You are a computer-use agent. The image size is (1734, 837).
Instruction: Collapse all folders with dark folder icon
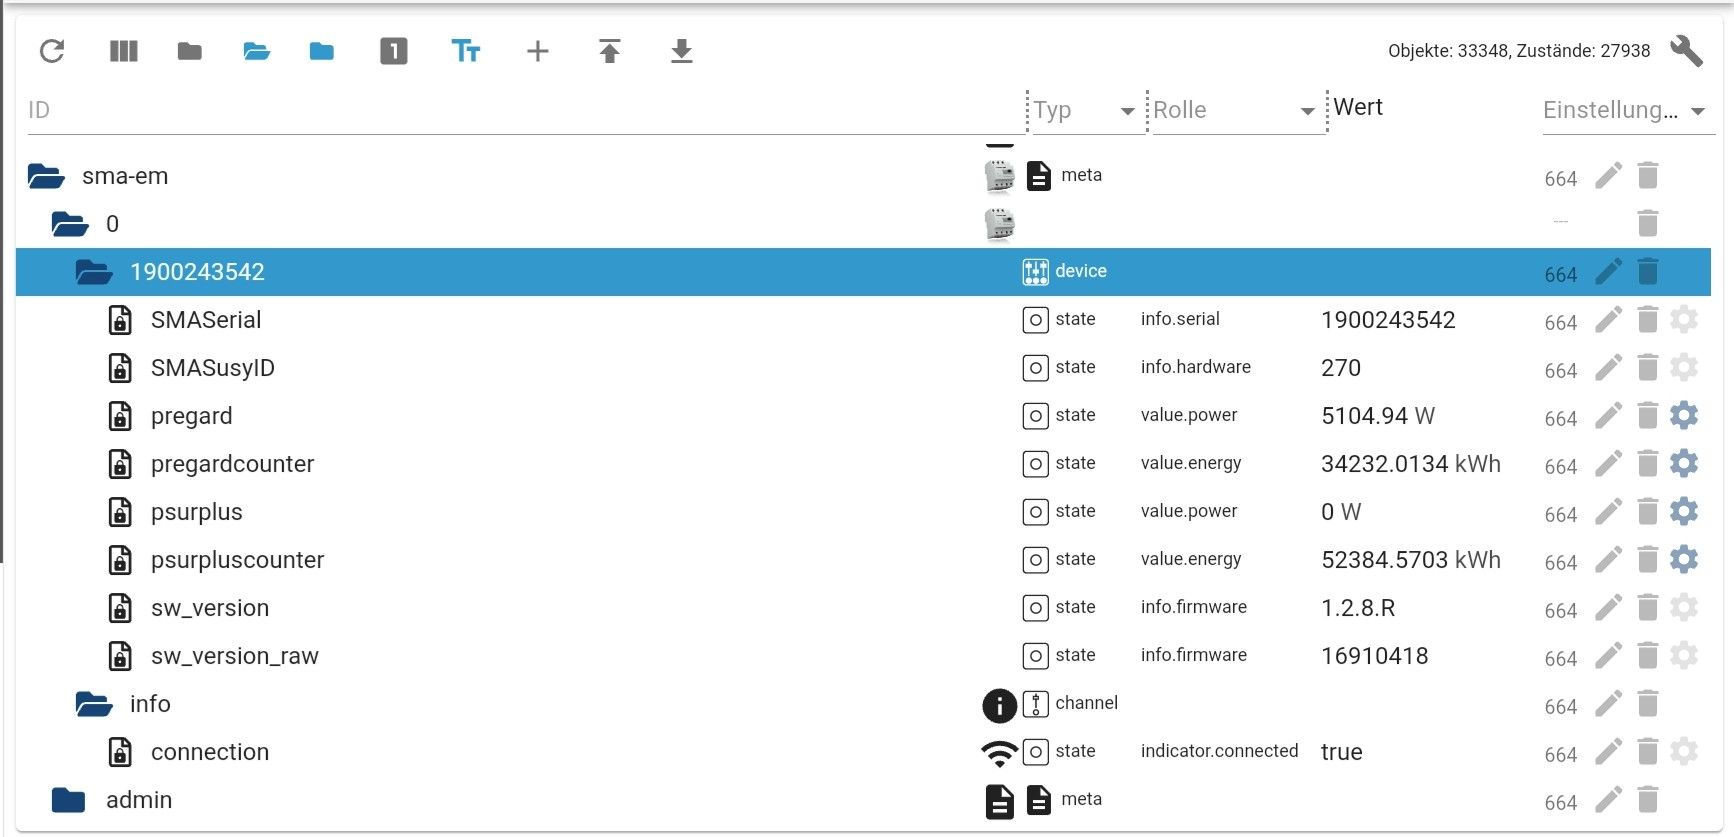point(189,51)
